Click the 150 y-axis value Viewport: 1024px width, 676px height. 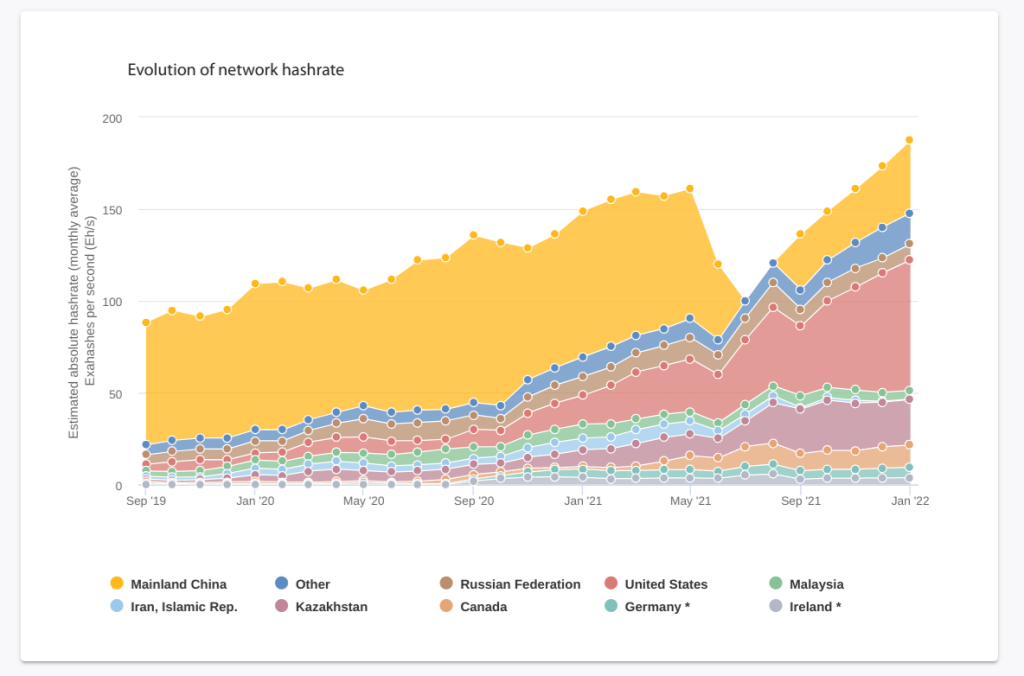[x=112, y=210]
